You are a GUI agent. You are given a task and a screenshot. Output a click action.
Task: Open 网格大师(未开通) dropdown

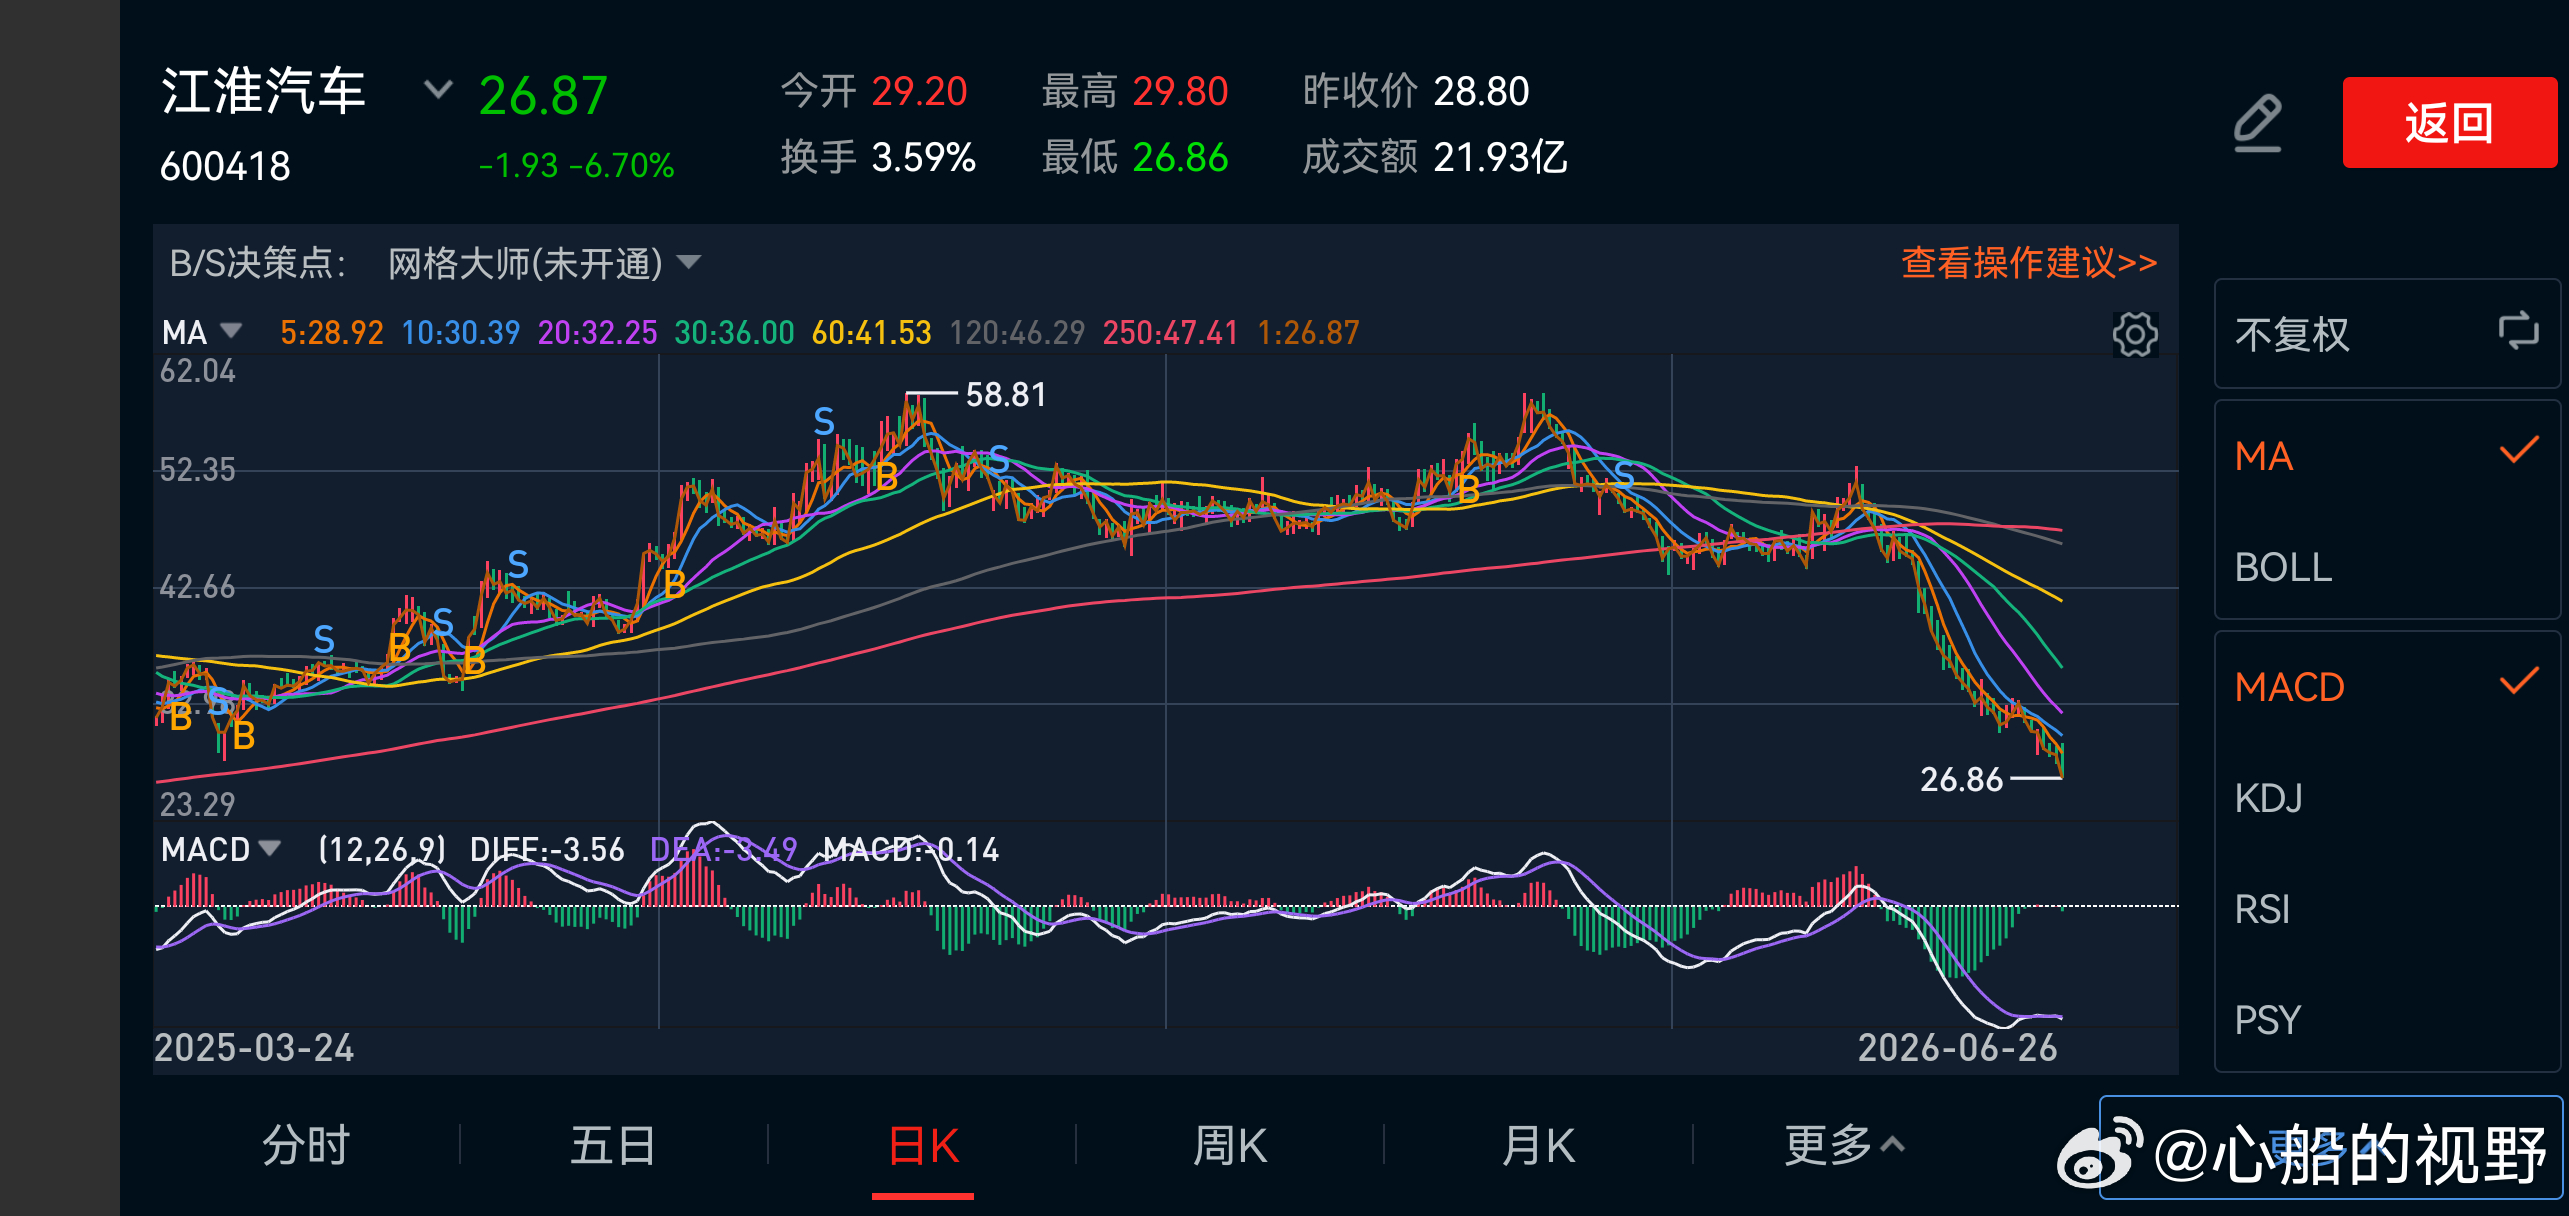tap(544, 264)
